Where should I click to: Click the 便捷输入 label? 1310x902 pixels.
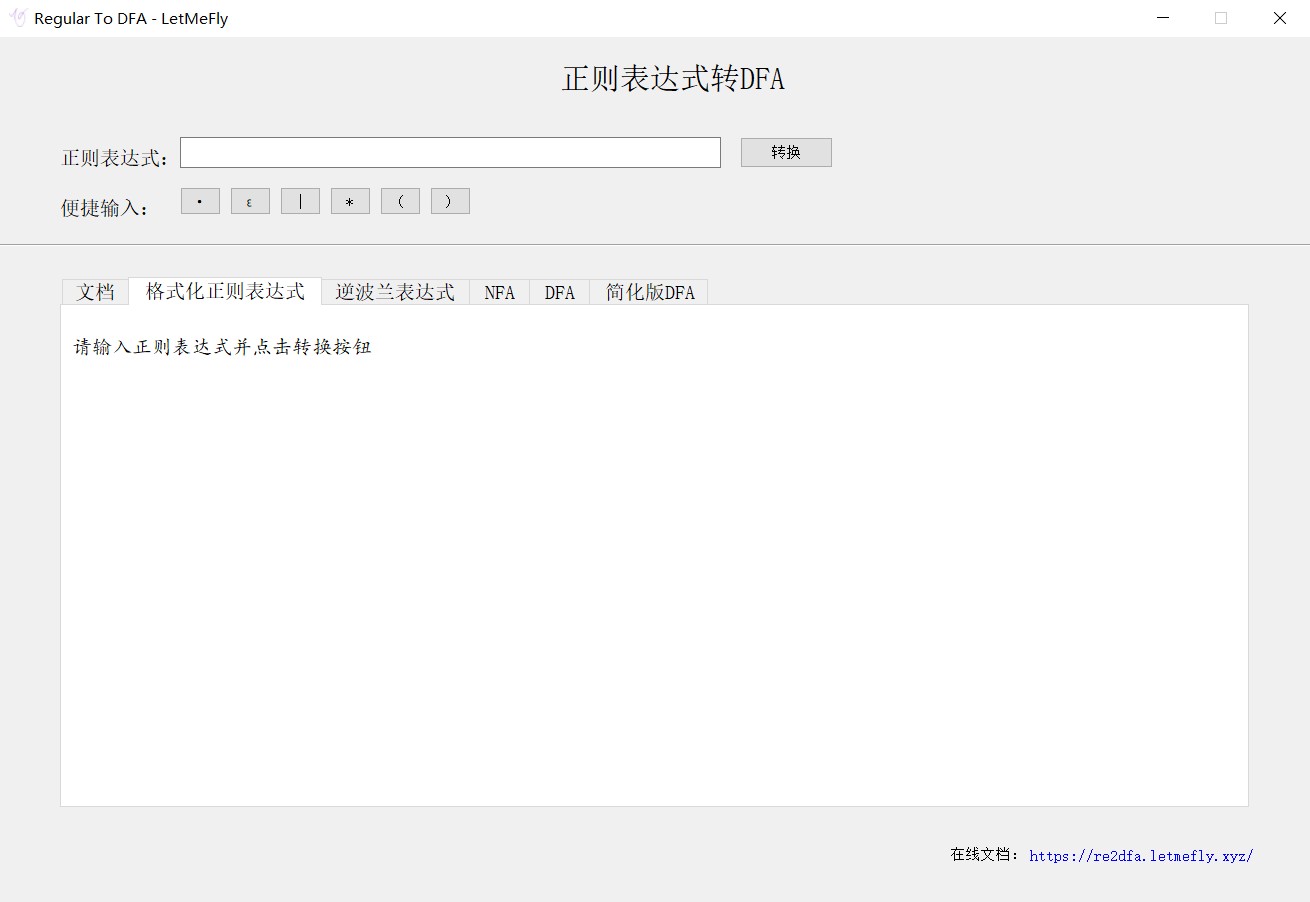[x=105, y=208]
